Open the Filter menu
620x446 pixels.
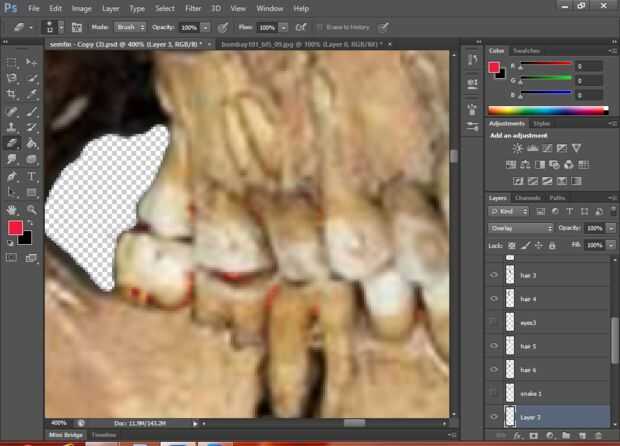pyautogui.click(x=193, y=8)
